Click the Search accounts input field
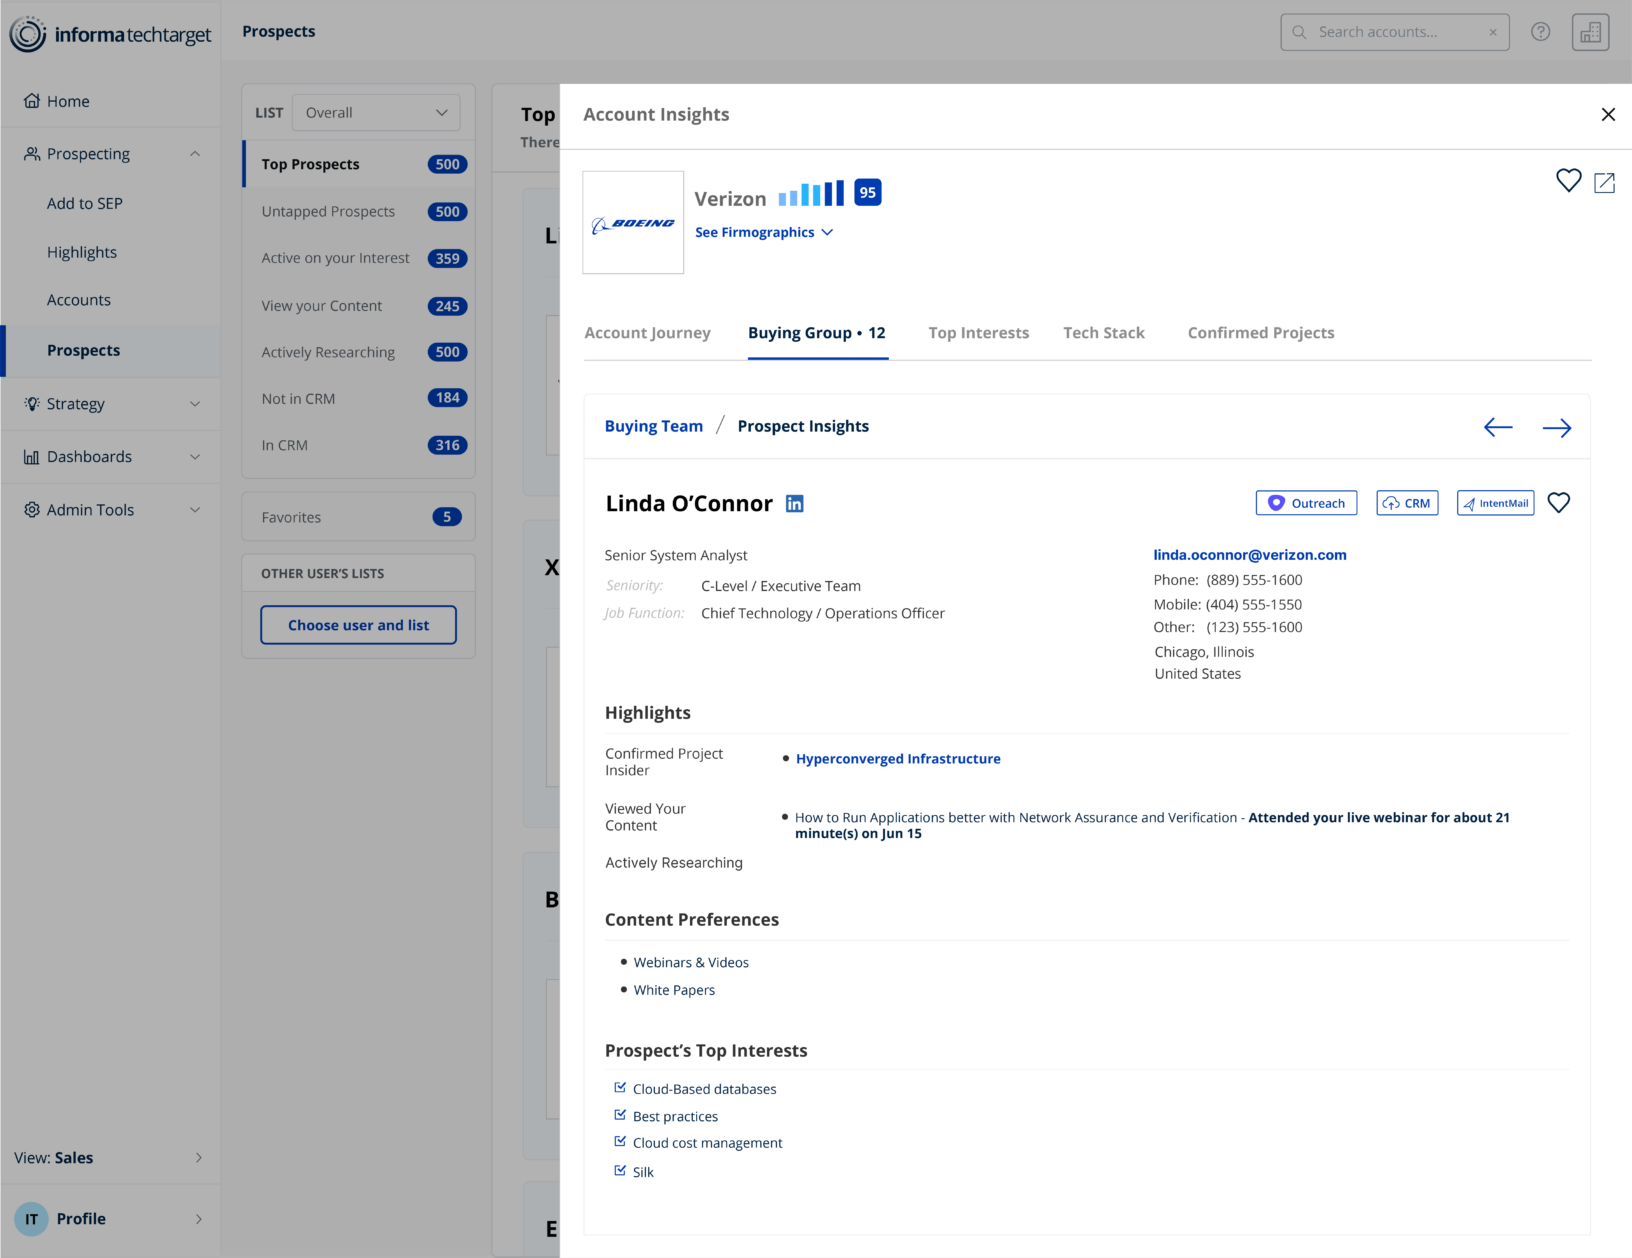This screenshot has width=1632, height=1258. pos(1395,32)
